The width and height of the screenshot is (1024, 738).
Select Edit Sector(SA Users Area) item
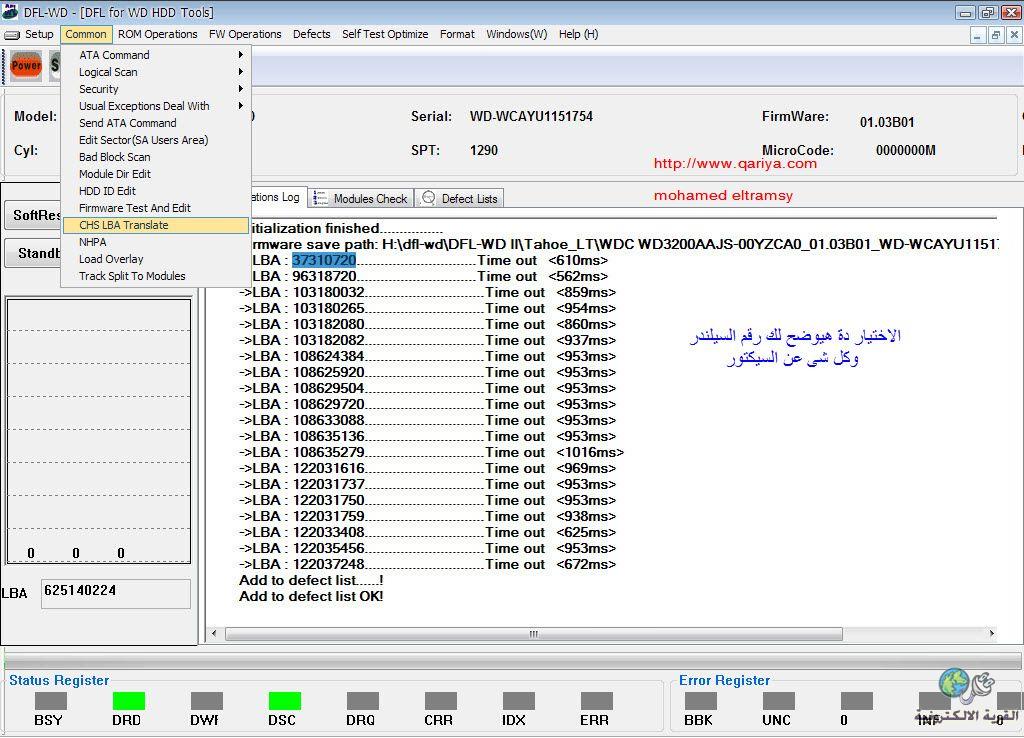155,140
